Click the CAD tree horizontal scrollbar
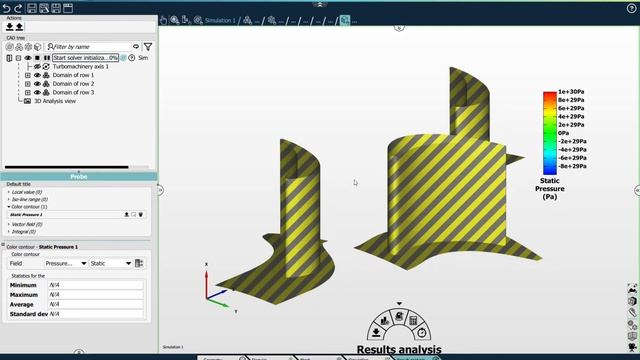Screen dimensions: 640x360 [67, 167]
